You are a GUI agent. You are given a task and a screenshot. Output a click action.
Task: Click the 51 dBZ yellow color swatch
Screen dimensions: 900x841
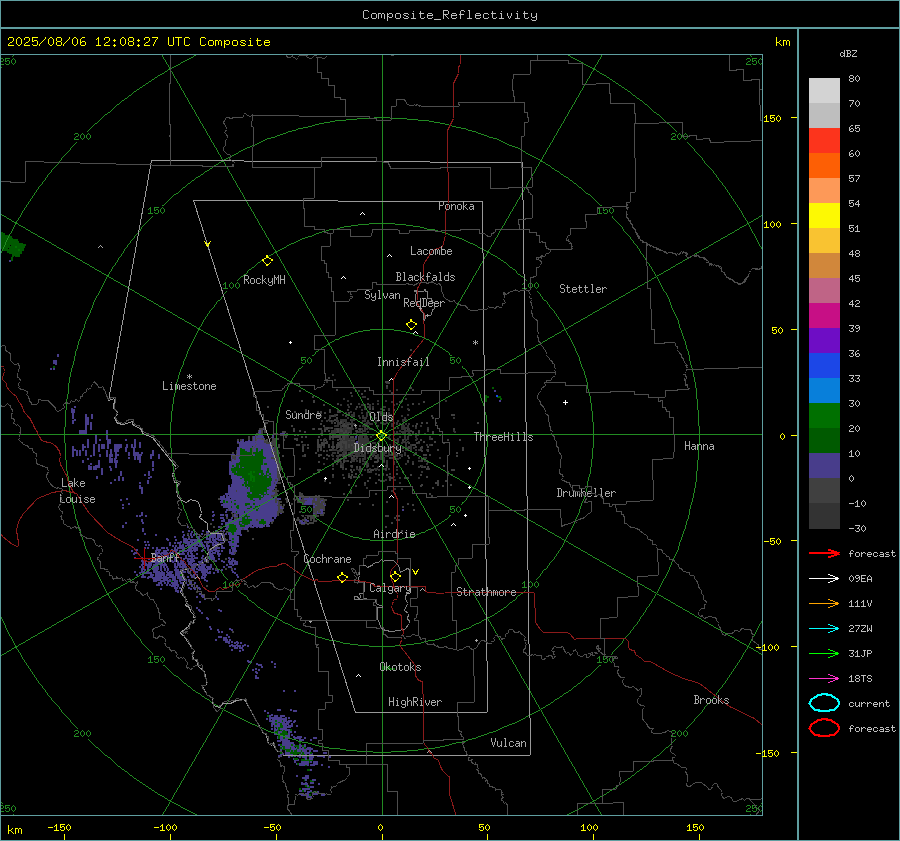(824, 216)
